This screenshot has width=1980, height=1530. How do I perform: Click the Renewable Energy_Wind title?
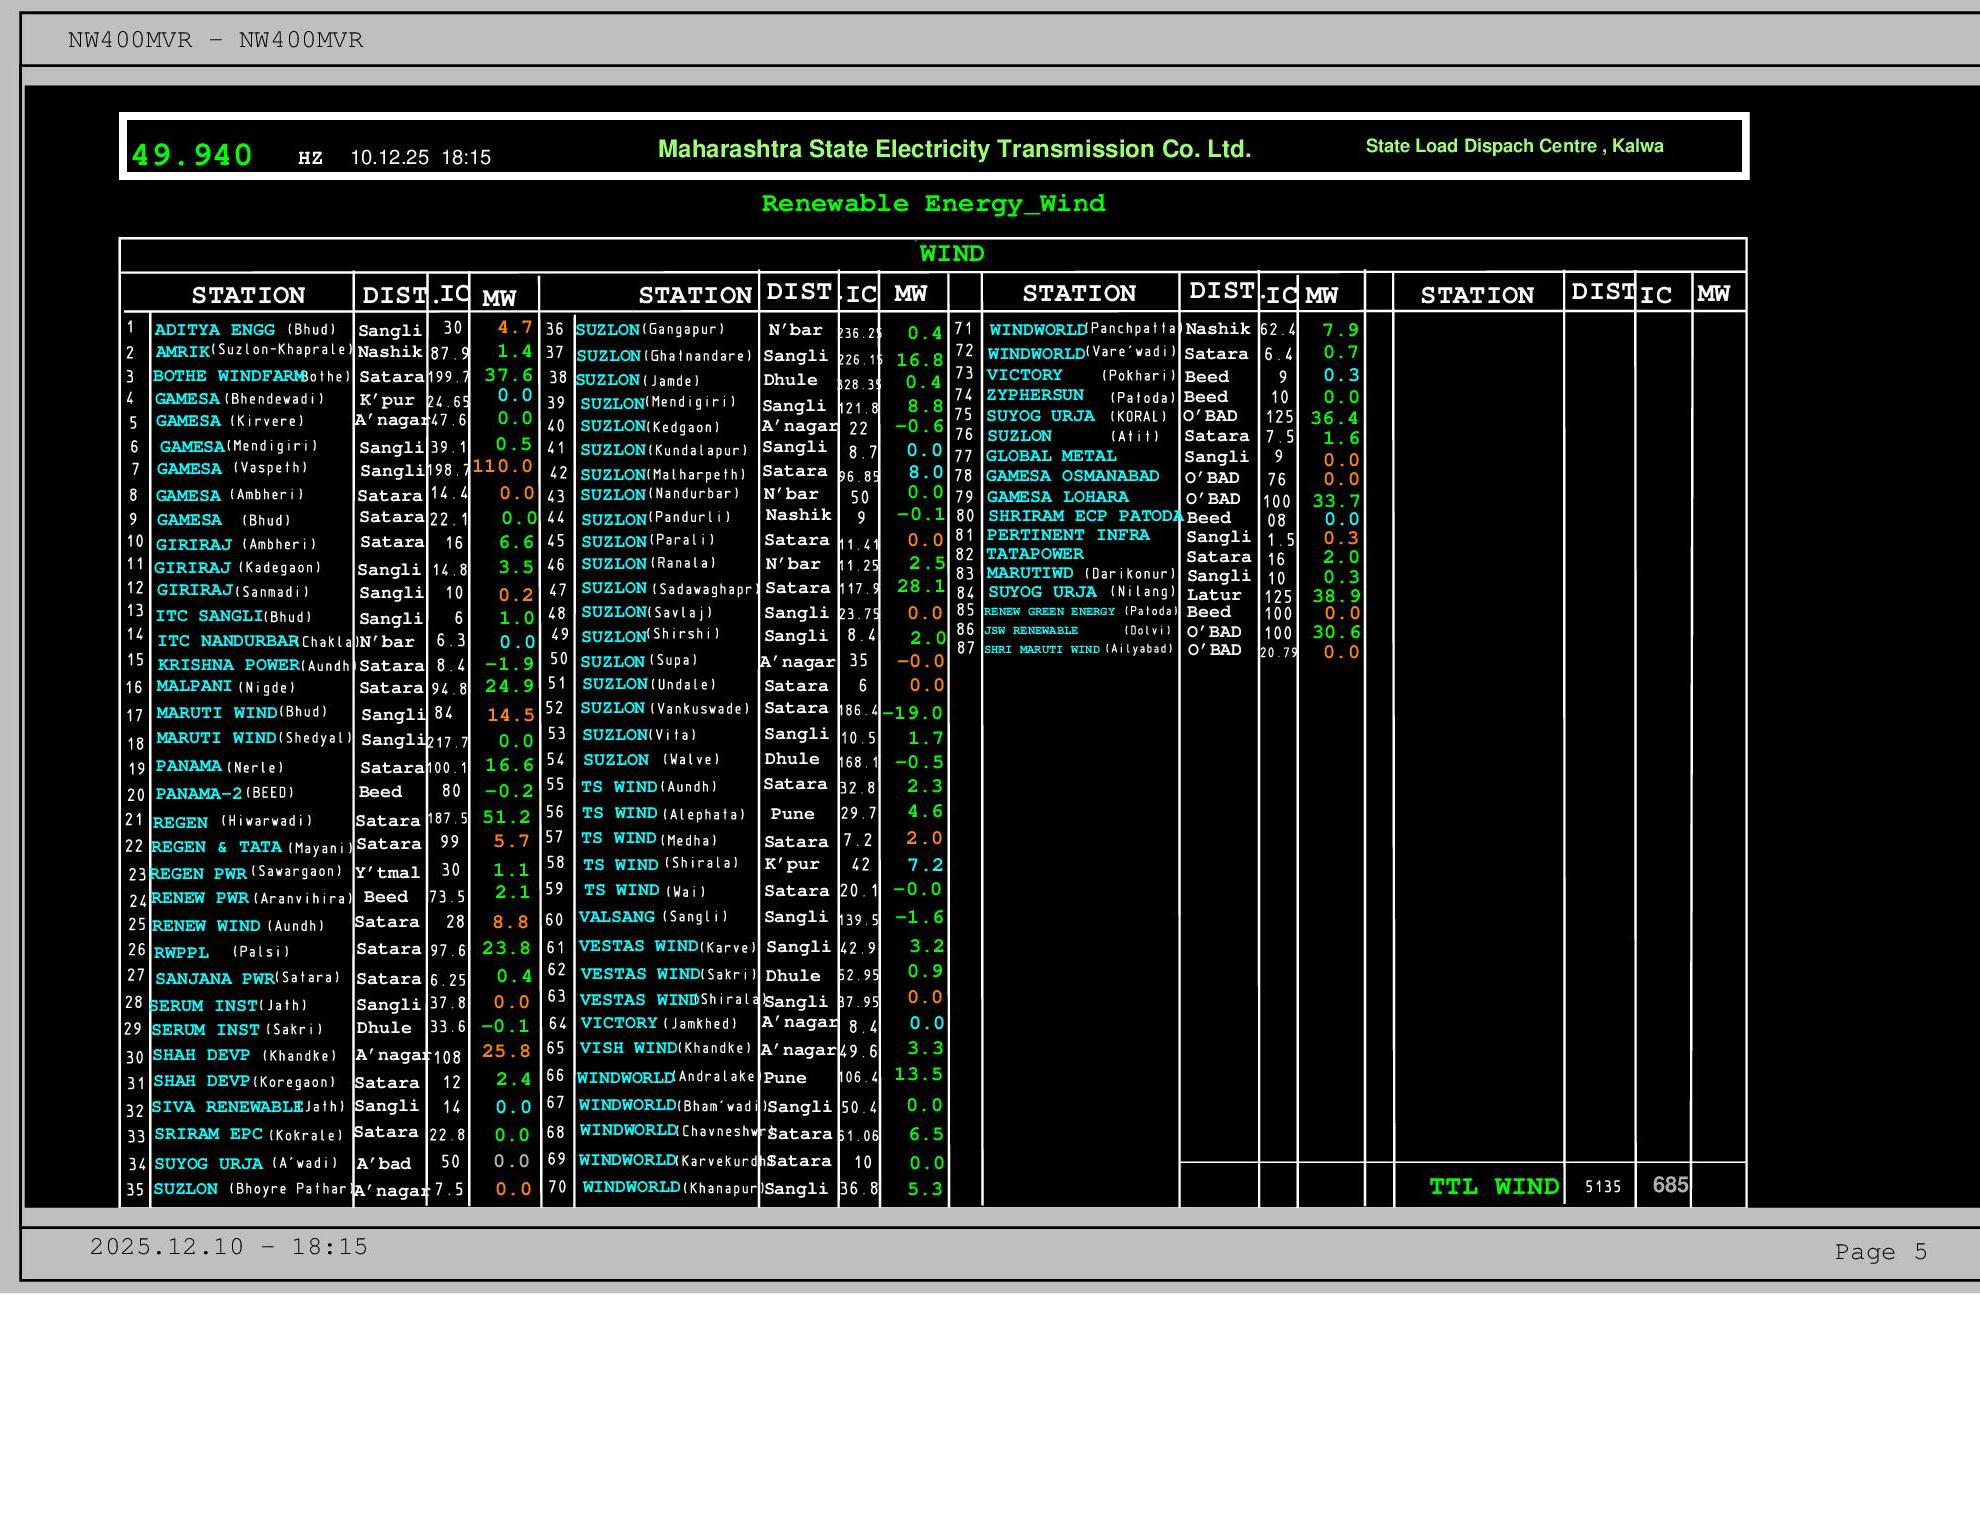click(x=933, y=204)
